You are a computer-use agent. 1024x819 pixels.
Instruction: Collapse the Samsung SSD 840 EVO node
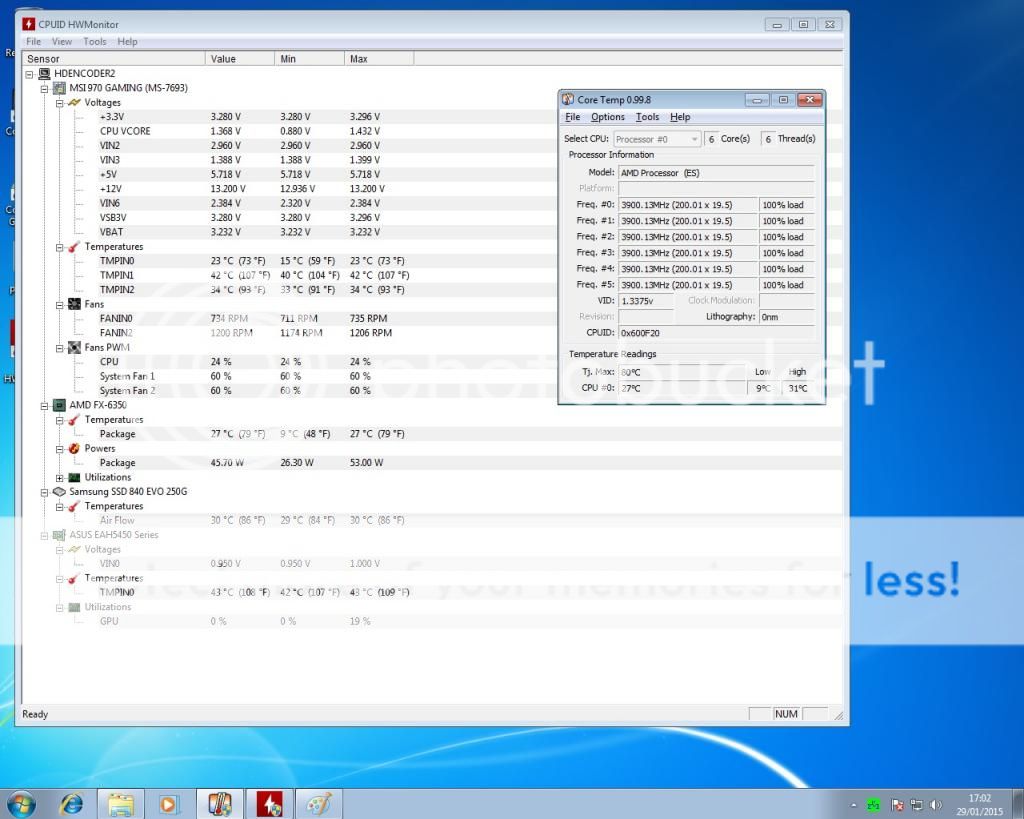tap(44, 492)
